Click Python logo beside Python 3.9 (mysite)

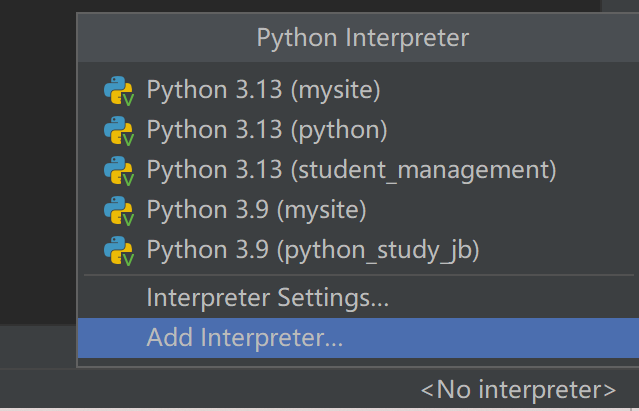[x=117, y=210]
